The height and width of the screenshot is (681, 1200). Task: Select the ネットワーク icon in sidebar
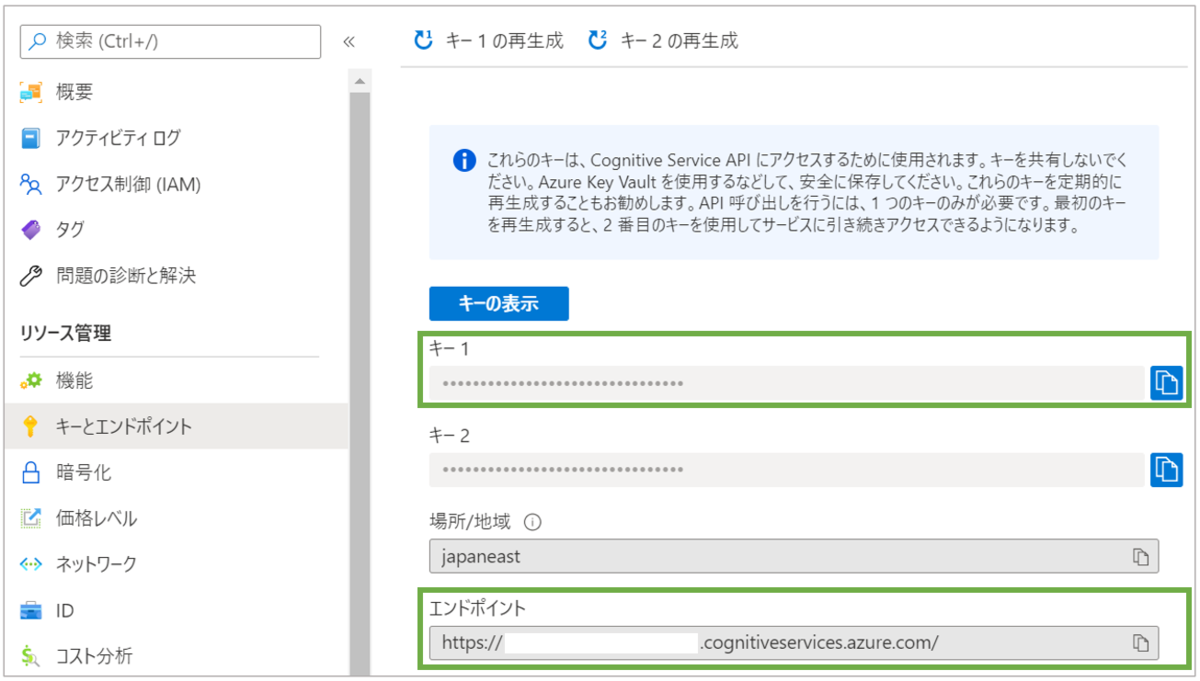pos(31,563)
